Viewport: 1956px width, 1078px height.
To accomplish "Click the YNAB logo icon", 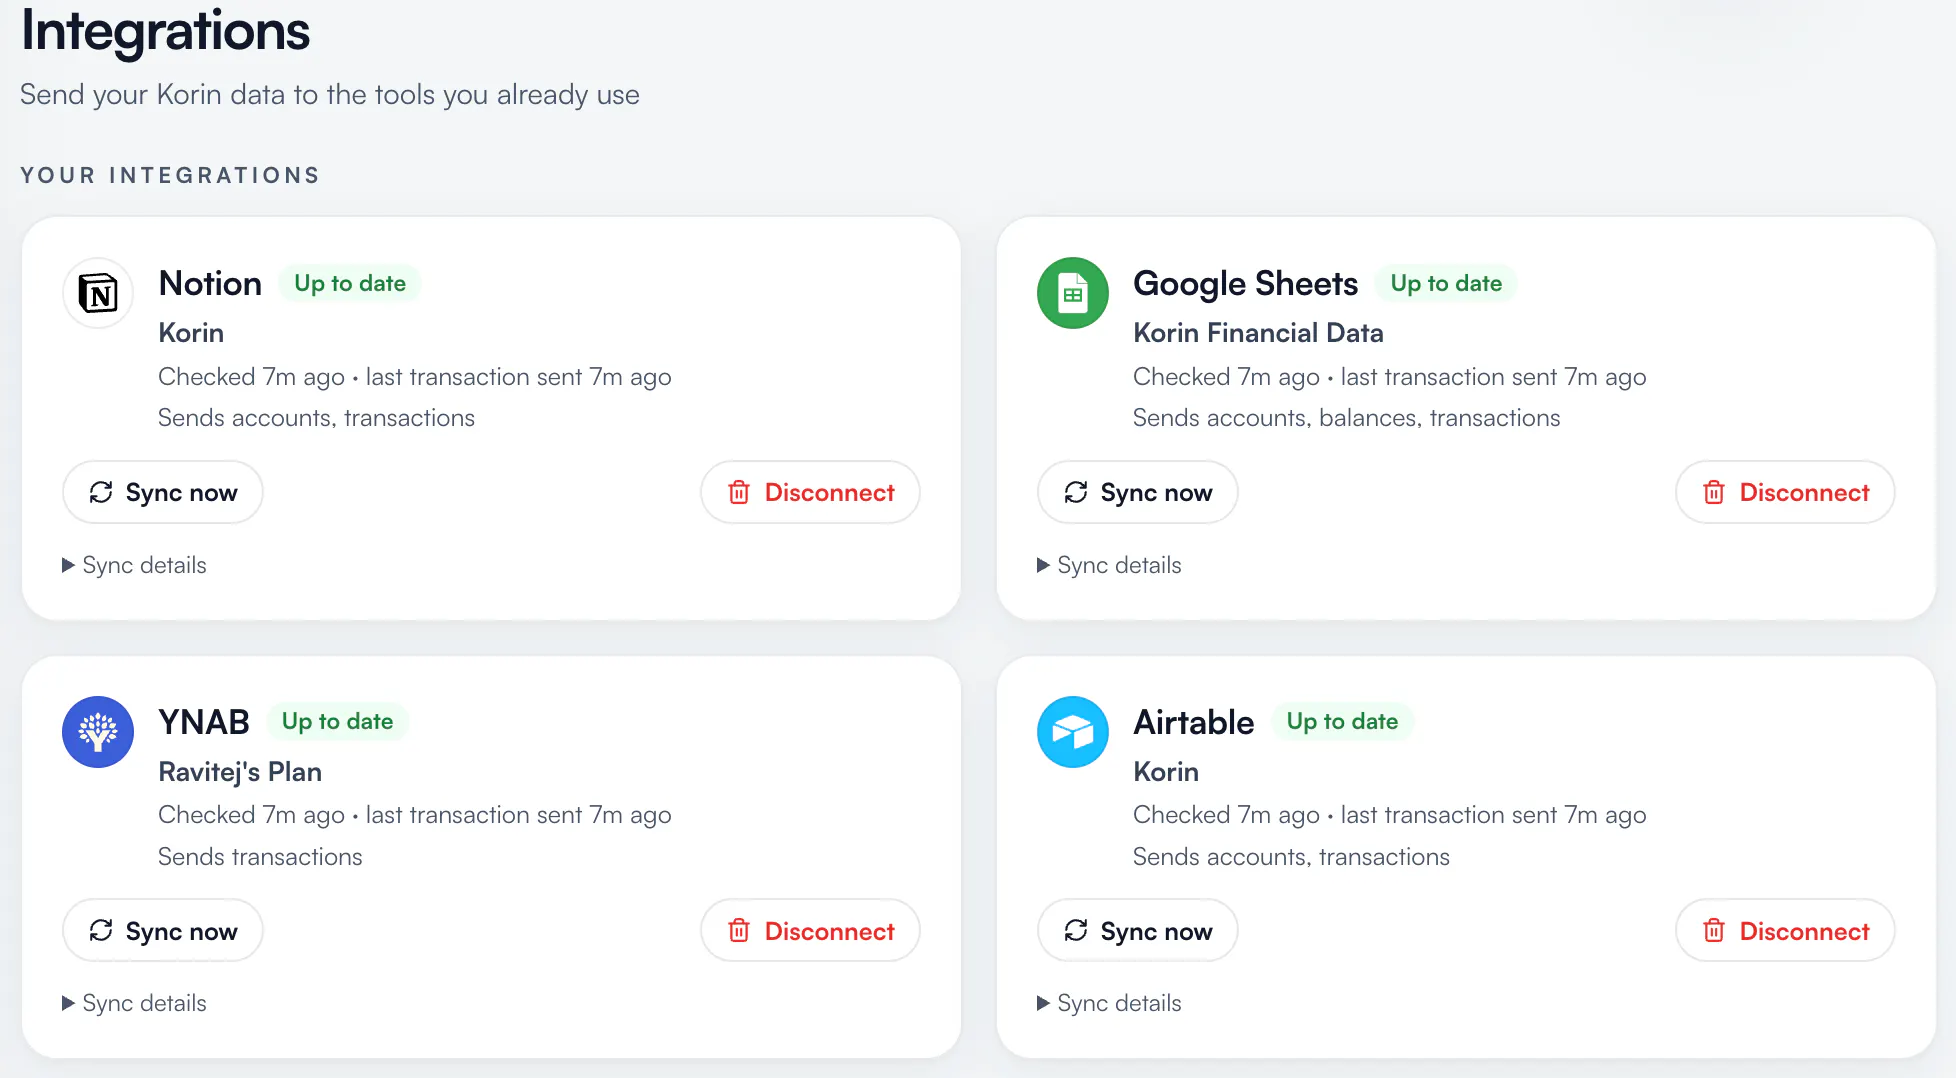I will pos(98,732).
